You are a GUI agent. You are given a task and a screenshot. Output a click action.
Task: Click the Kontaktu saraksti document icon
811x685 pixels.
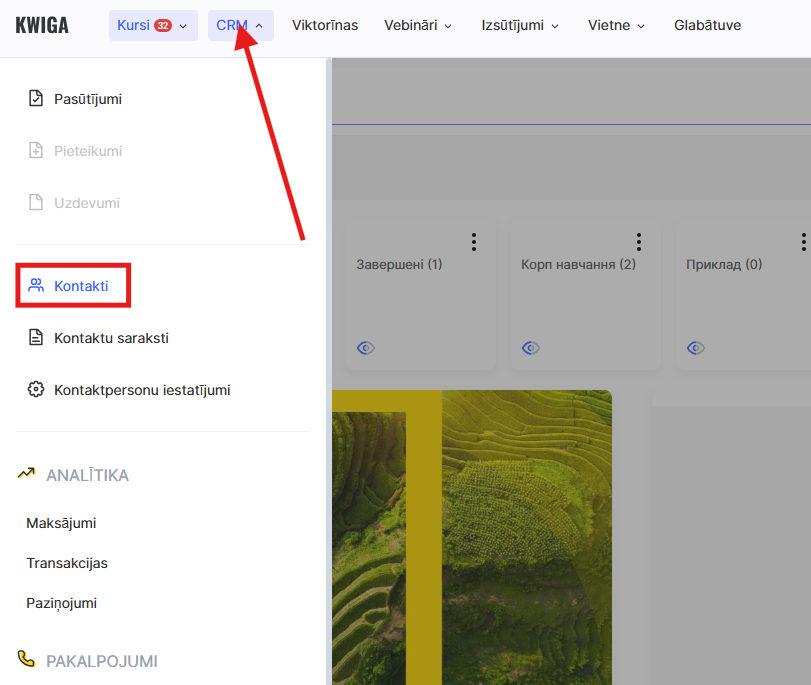(x=36, y=338)
